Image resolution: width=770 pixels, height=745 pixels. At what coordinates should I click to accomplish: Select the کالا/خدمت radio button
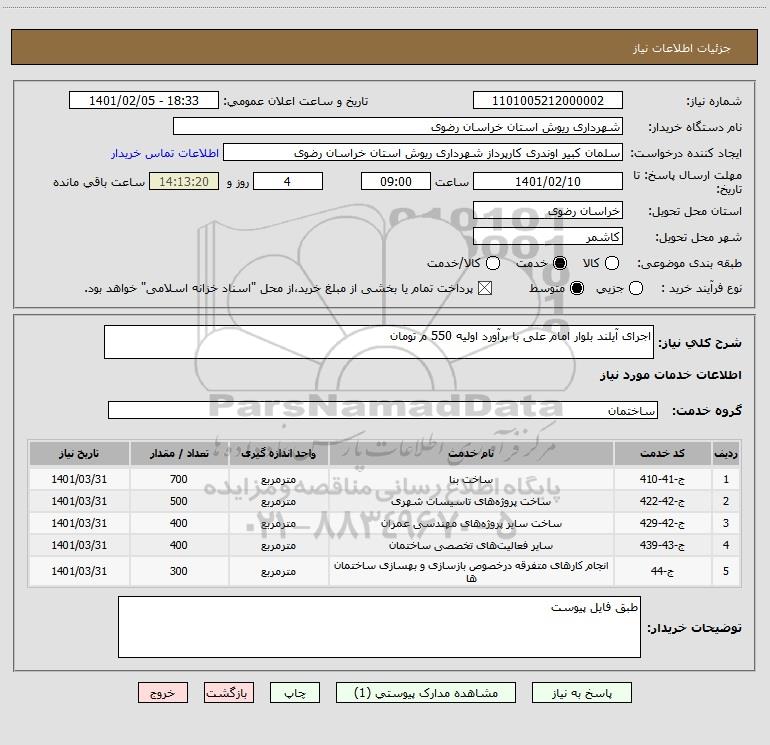[493, 263]
